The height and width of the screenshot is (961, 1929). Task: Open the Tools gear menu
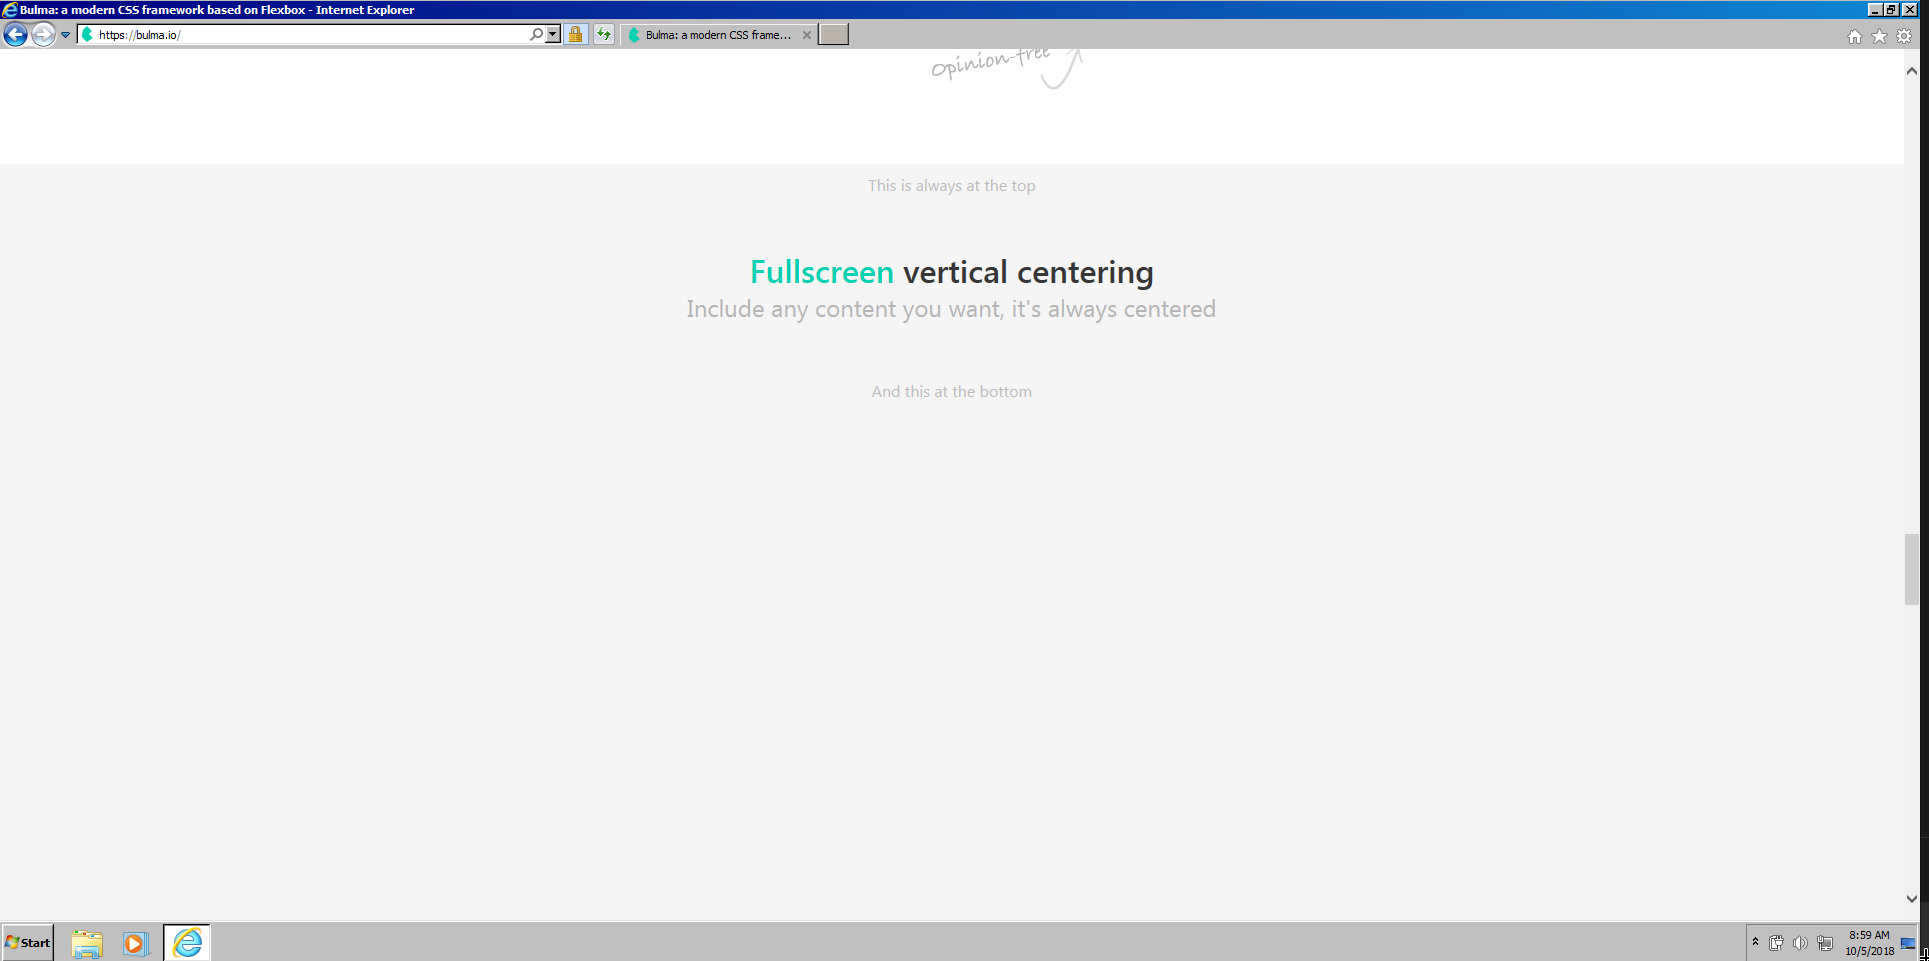(x=1902, y=35)
